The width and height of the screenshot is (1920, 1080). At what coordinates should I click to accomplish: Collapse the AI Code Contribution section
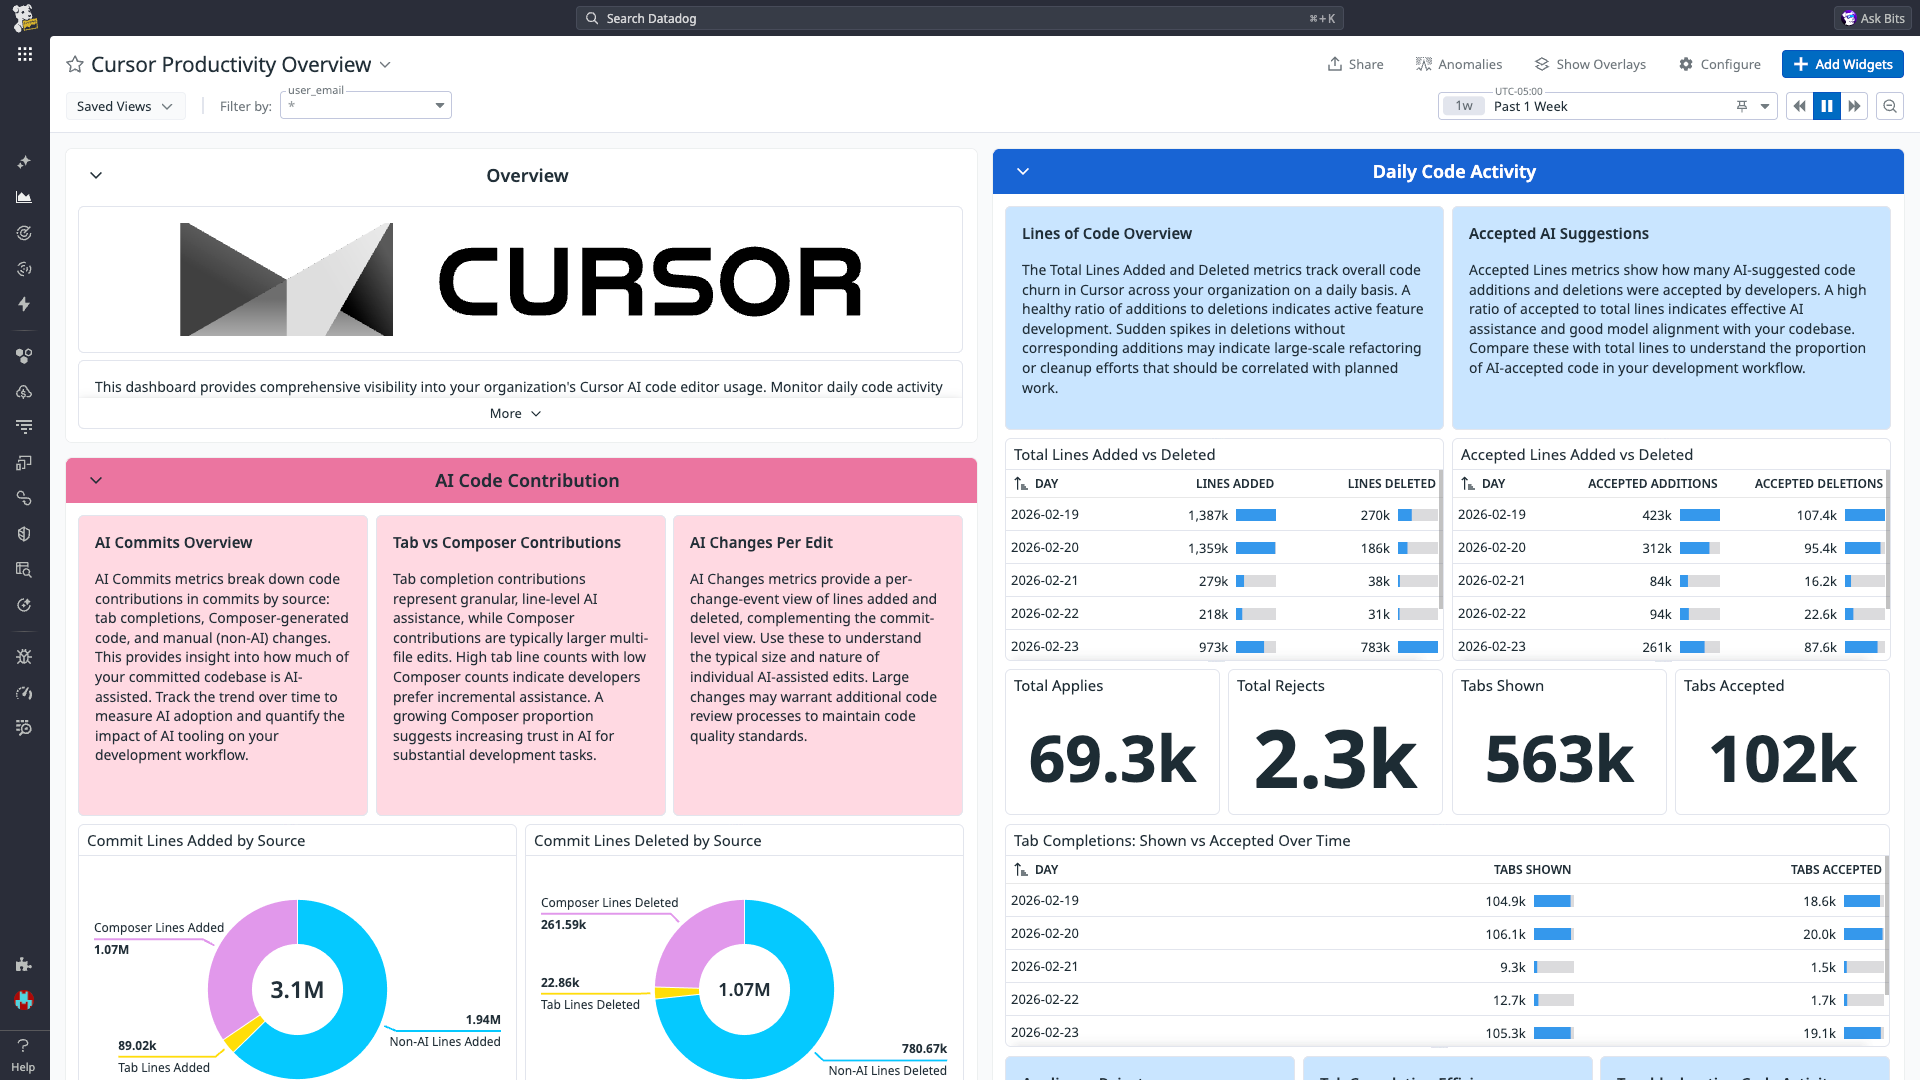point(96,480)
